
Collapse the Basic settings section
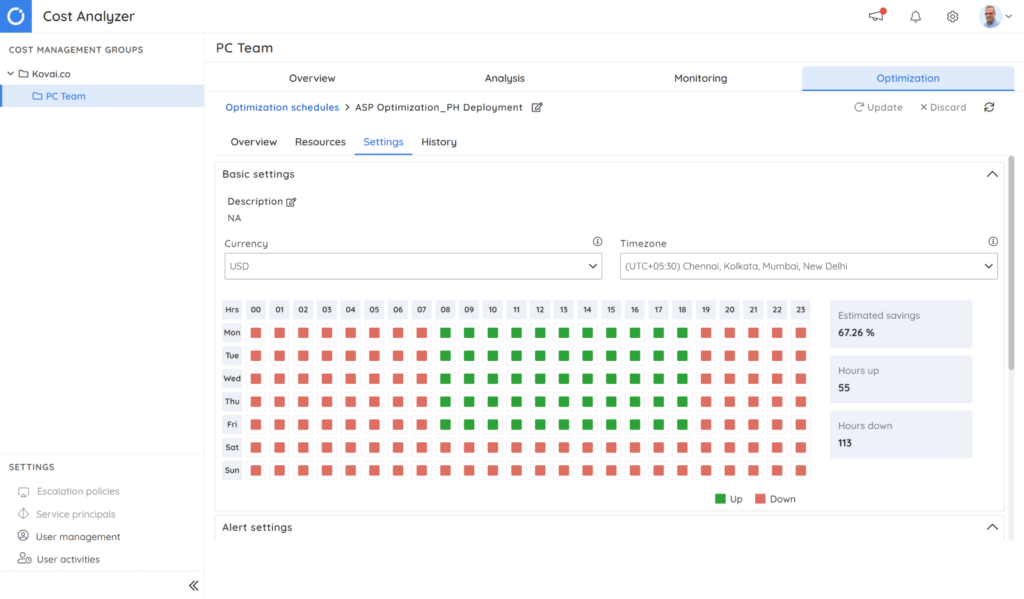point(992,173)
